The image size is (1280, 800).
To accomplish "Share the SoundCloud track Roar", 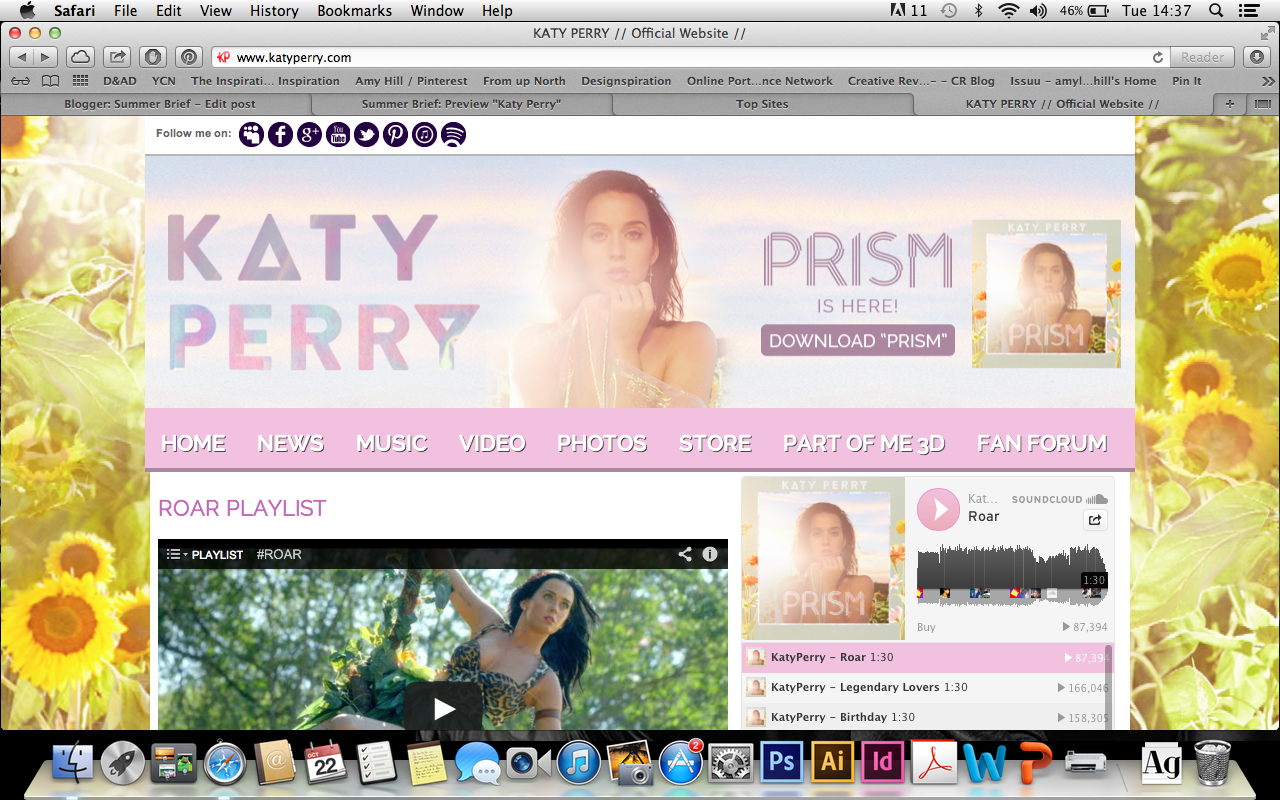I will pyautogui.click(x=1095, y=520).
